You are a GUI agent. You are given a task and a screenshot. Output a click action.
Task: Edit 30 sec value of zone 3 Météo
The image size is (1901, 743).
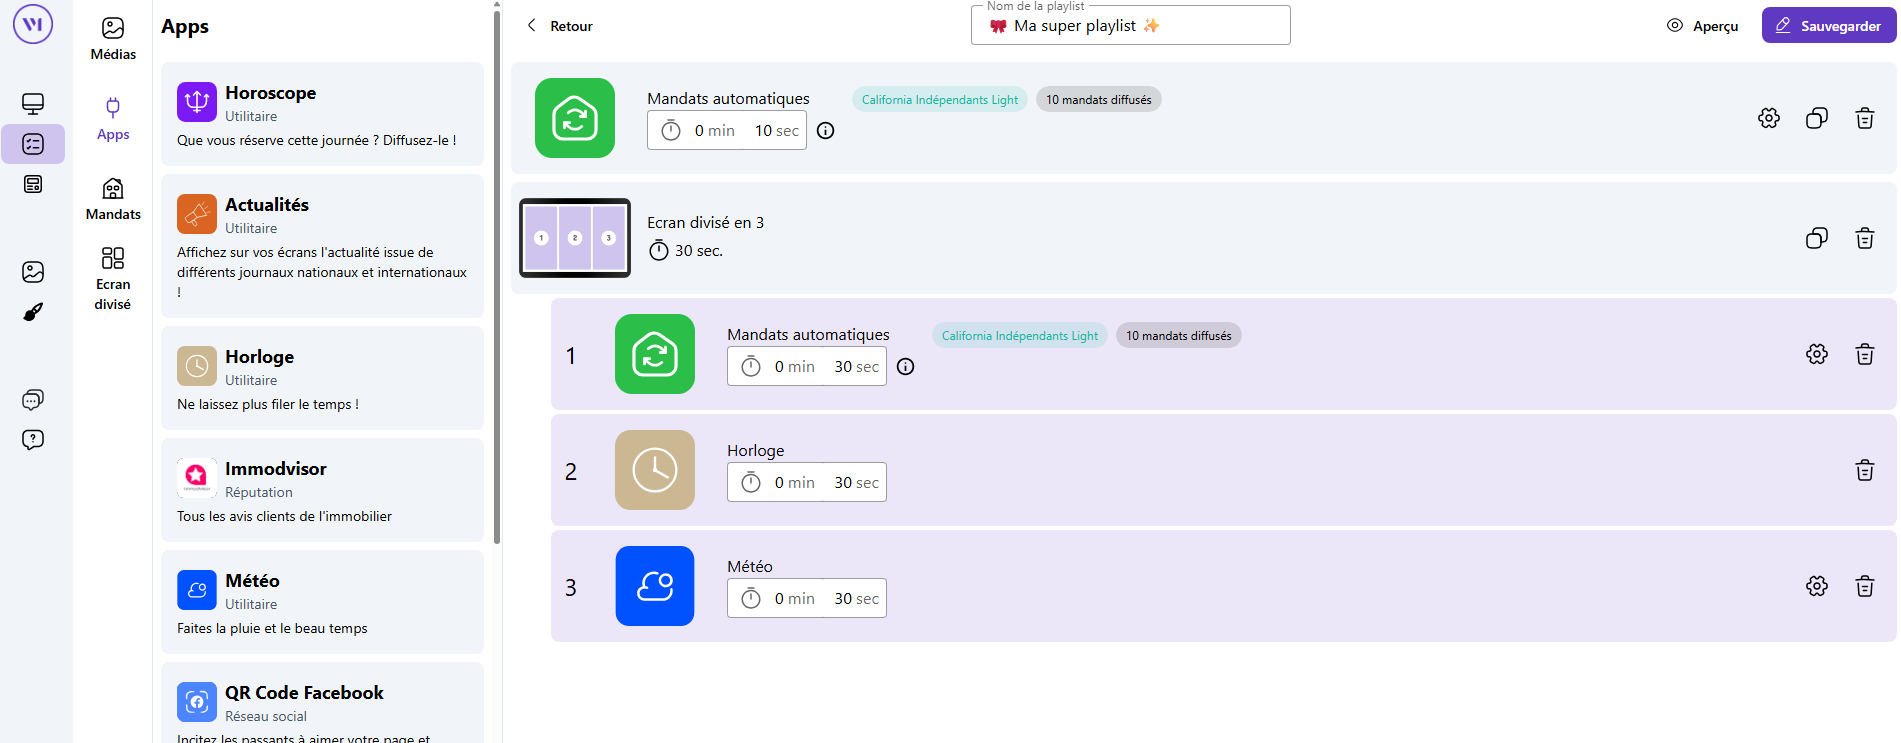[x=856, y=599]
